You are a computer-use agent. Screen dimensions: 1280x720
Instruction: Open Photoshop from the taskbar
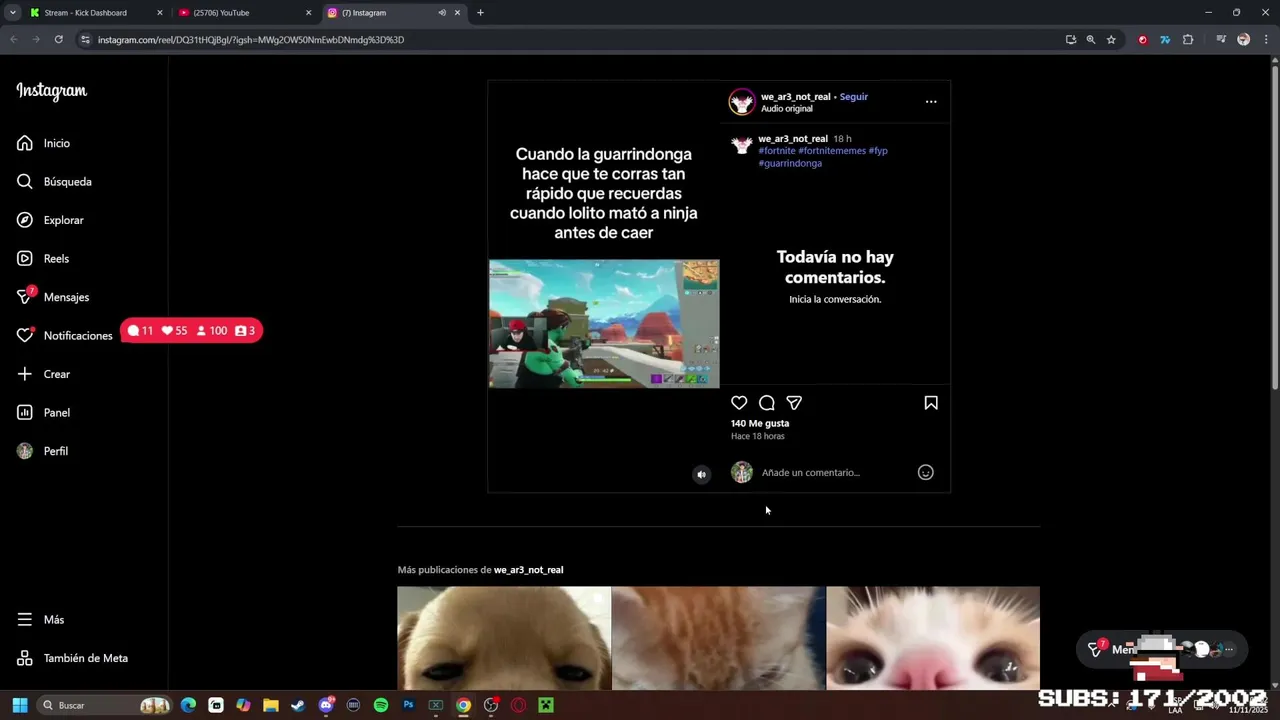(x=408, y=705)
